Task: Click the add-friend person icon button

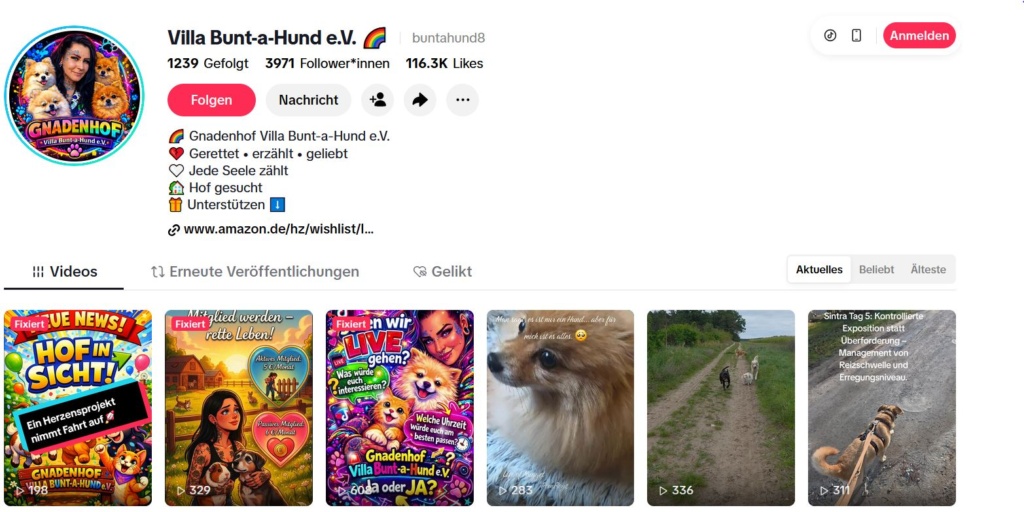Action: coord(377,100)
